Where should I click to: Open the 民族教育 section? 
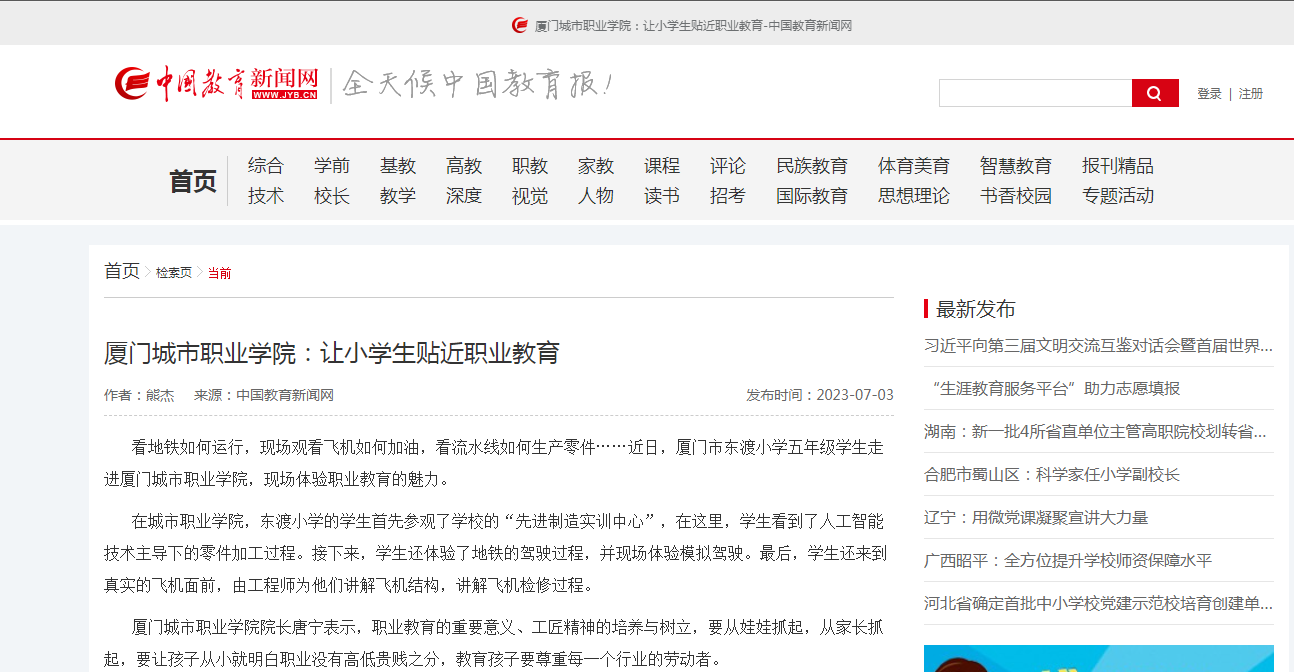coord(812,166)
